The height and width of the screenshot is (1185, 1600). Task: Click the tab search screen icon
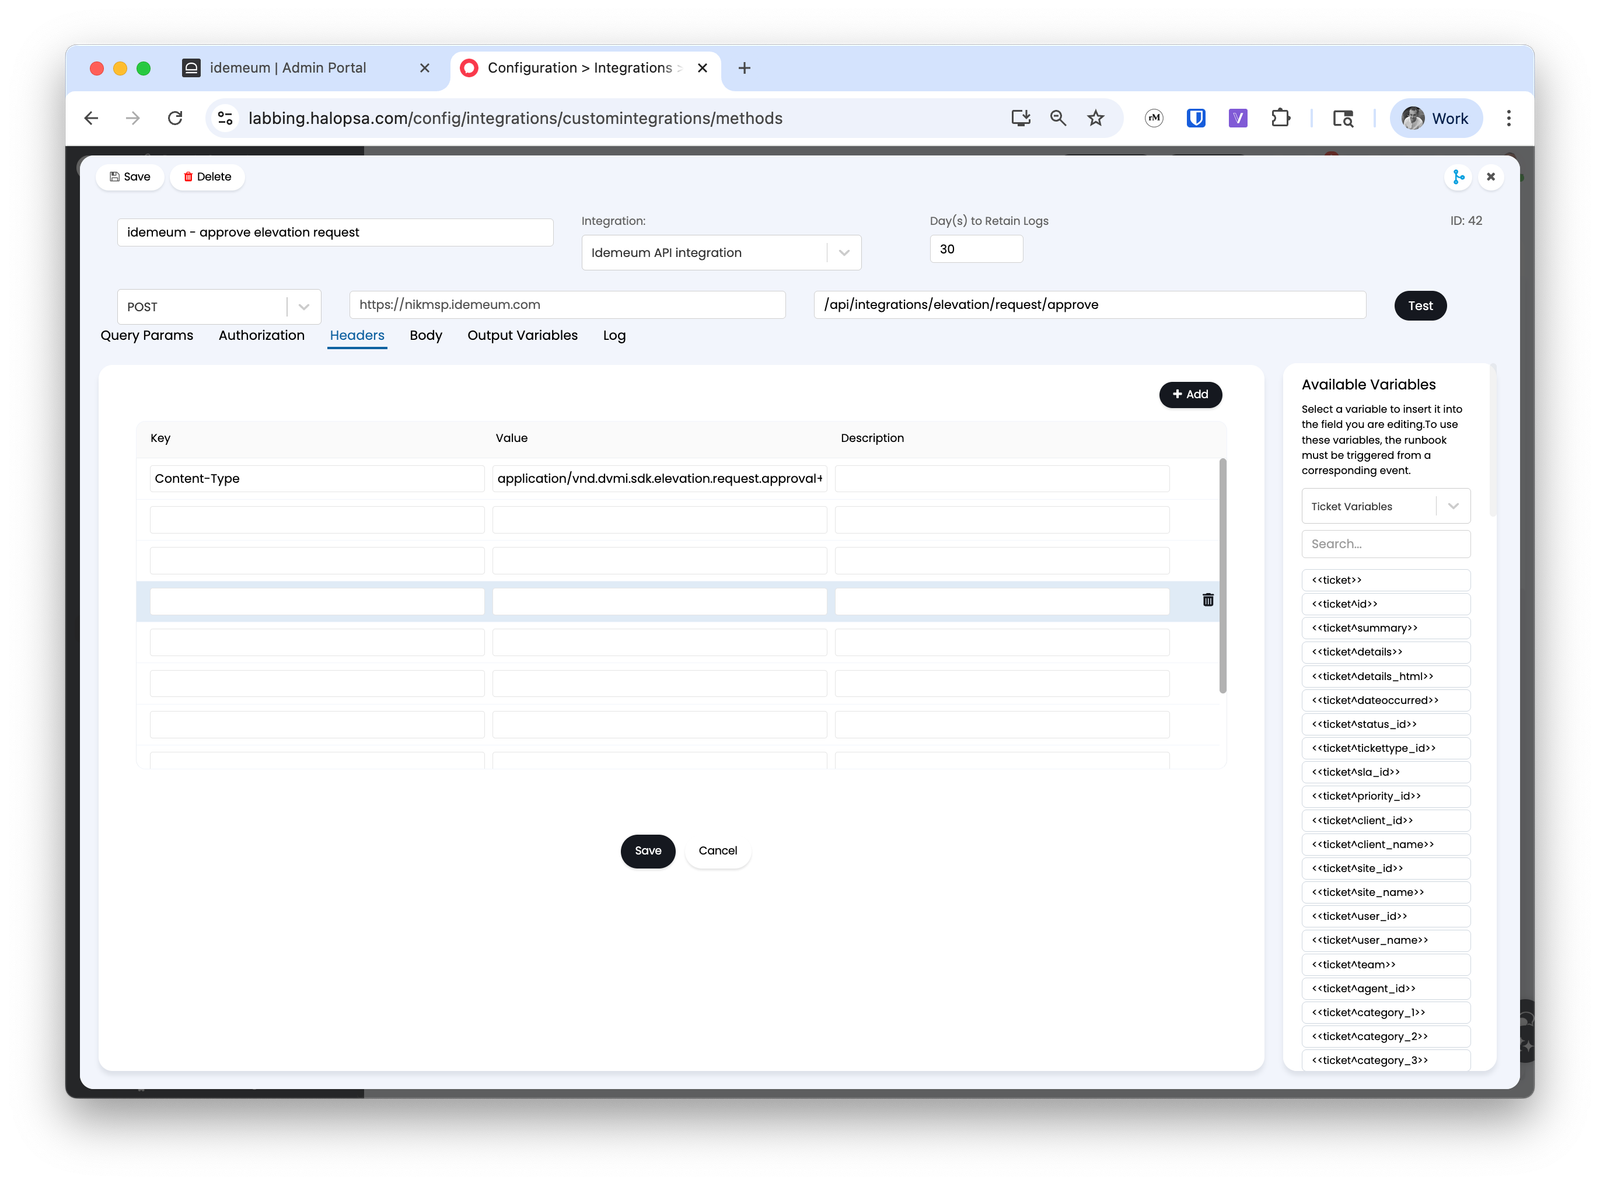tap(1343, 118)
